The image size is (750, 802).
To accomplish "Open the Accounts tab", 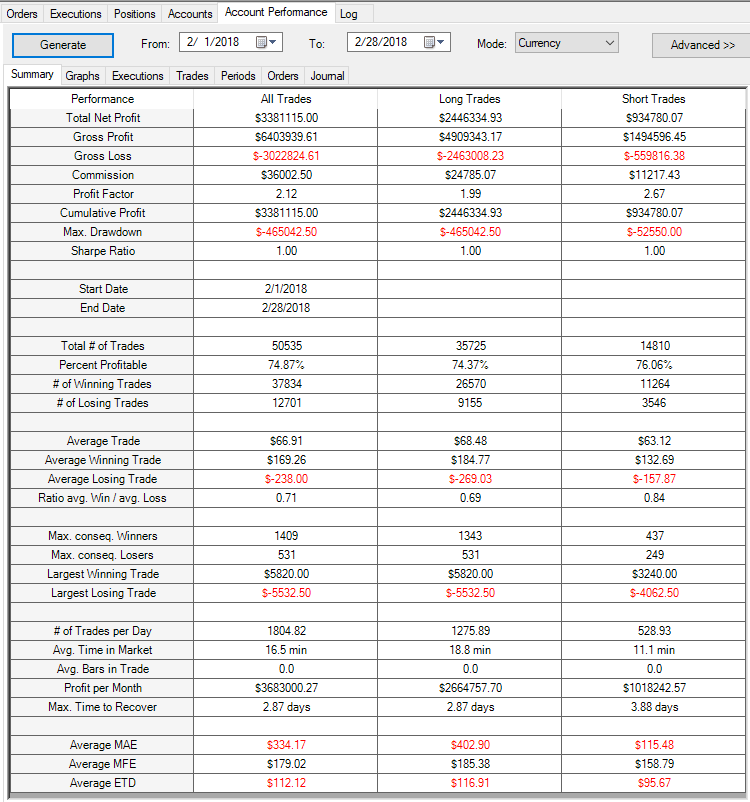I will pyautogui.click(x=190, y=14).
